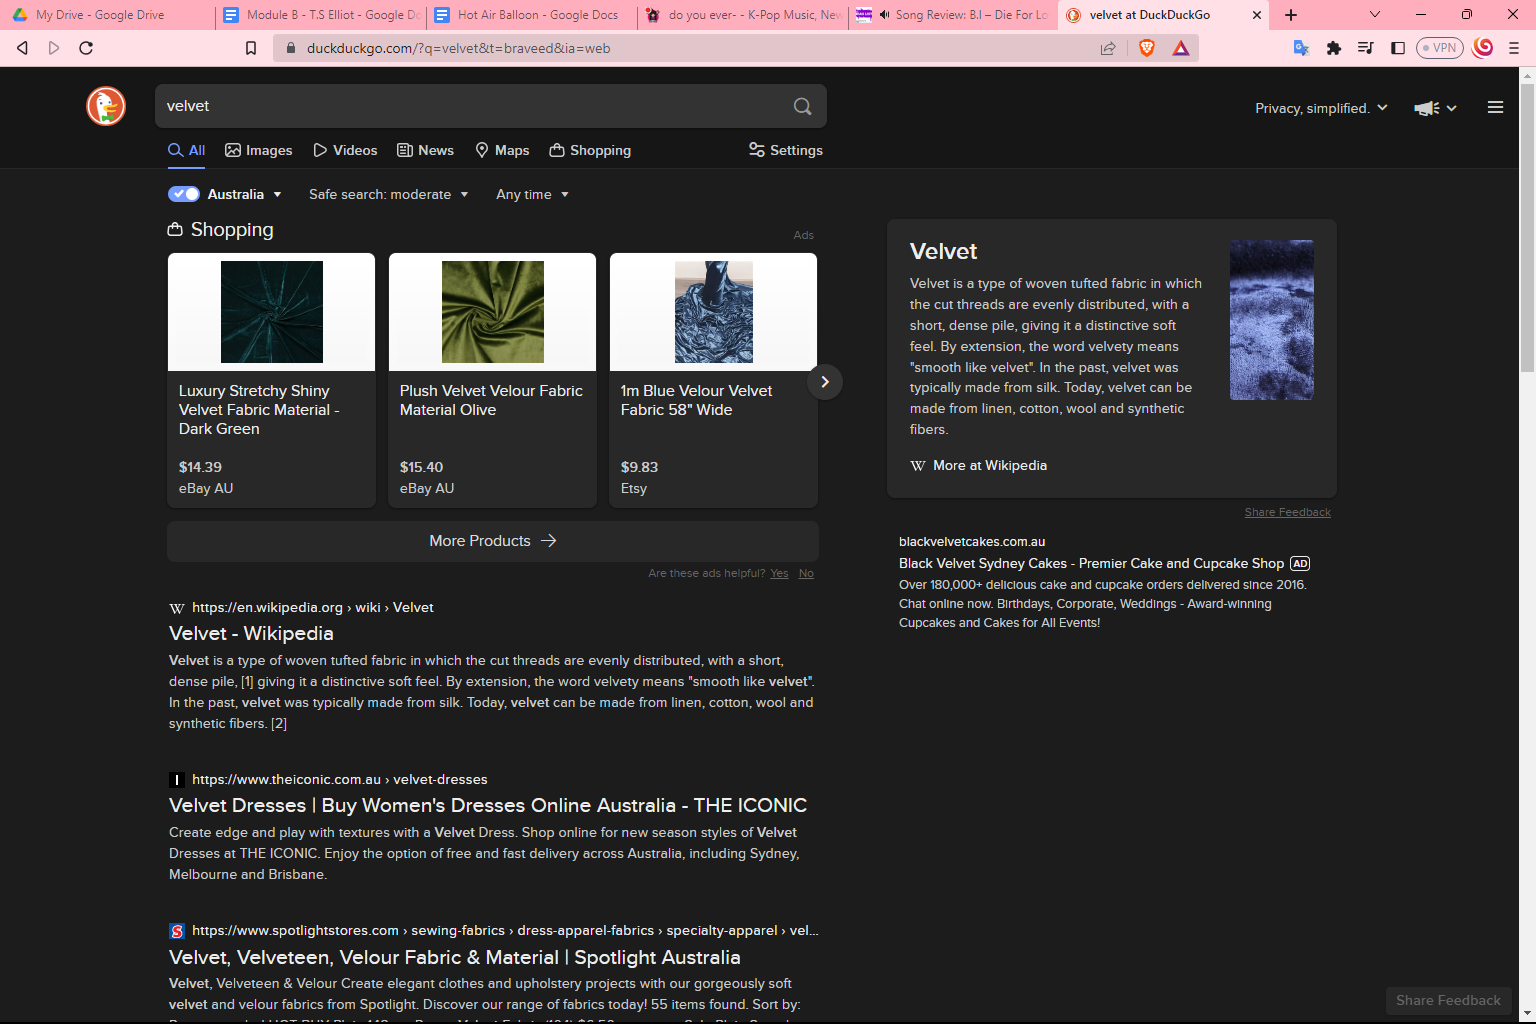Click the share icon in address bar
This screenshot has height=1024, width=1536.
[1108, 48]
